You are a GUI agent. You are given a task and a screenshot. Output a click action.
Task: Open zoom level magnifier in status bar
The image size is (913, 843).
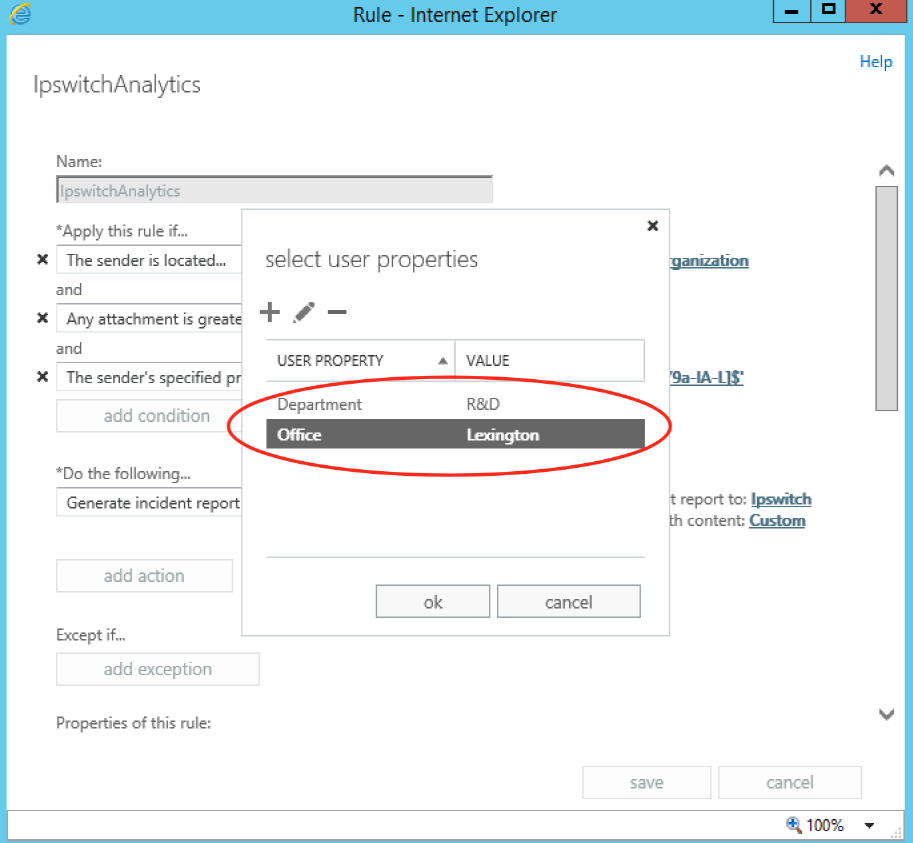tap(793, 824)
